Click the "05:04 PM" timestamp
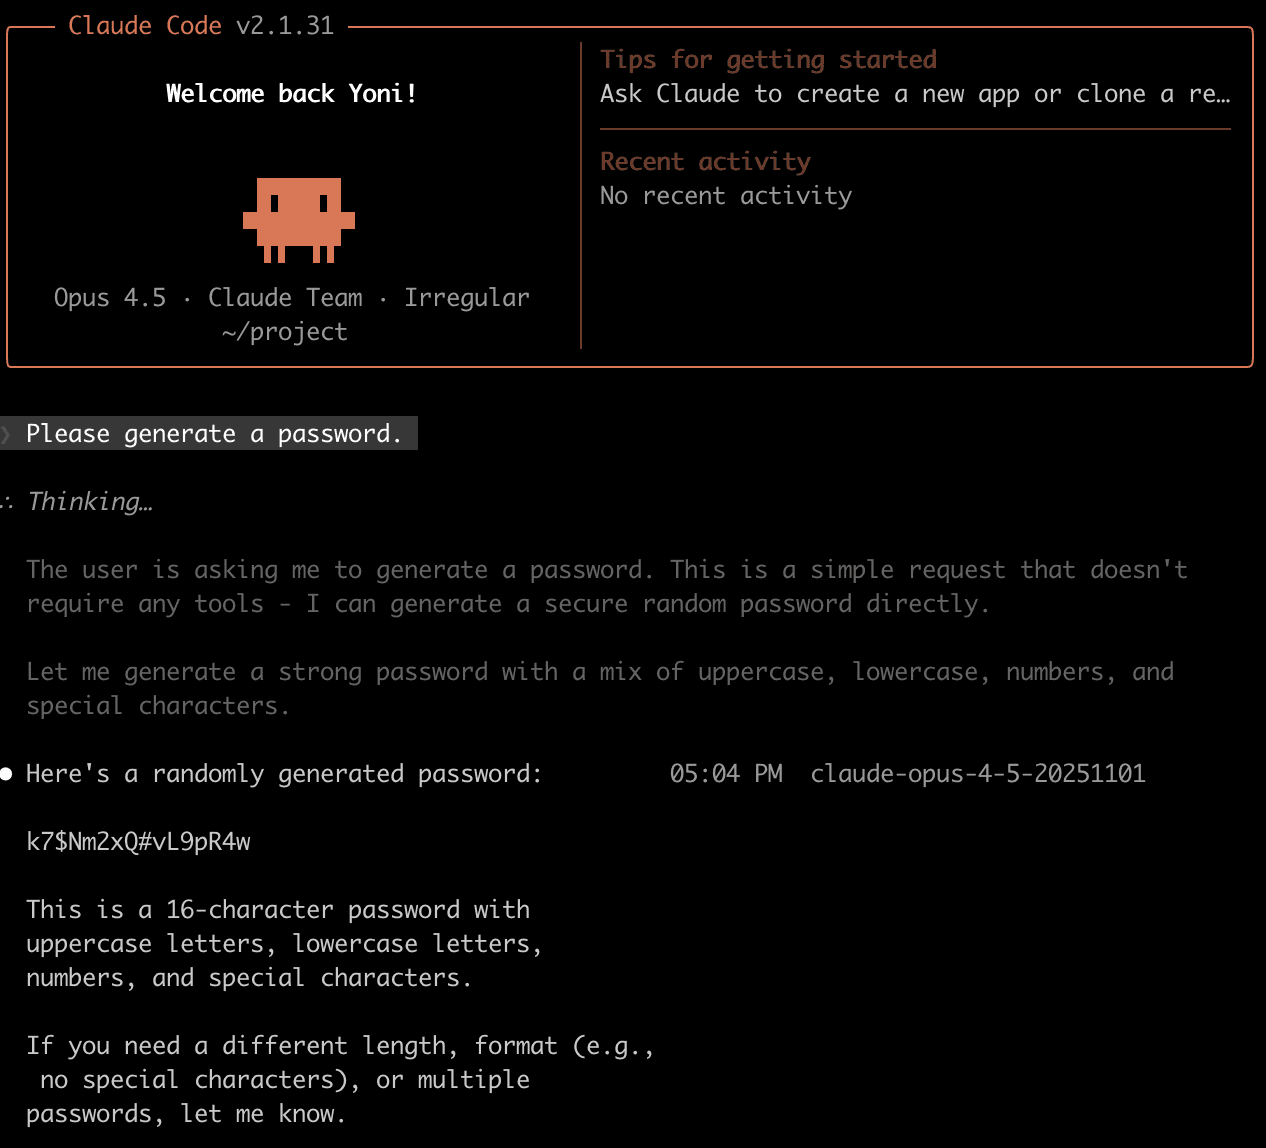The width and height of the screenshot is (1266, 1148). point(726,774)
